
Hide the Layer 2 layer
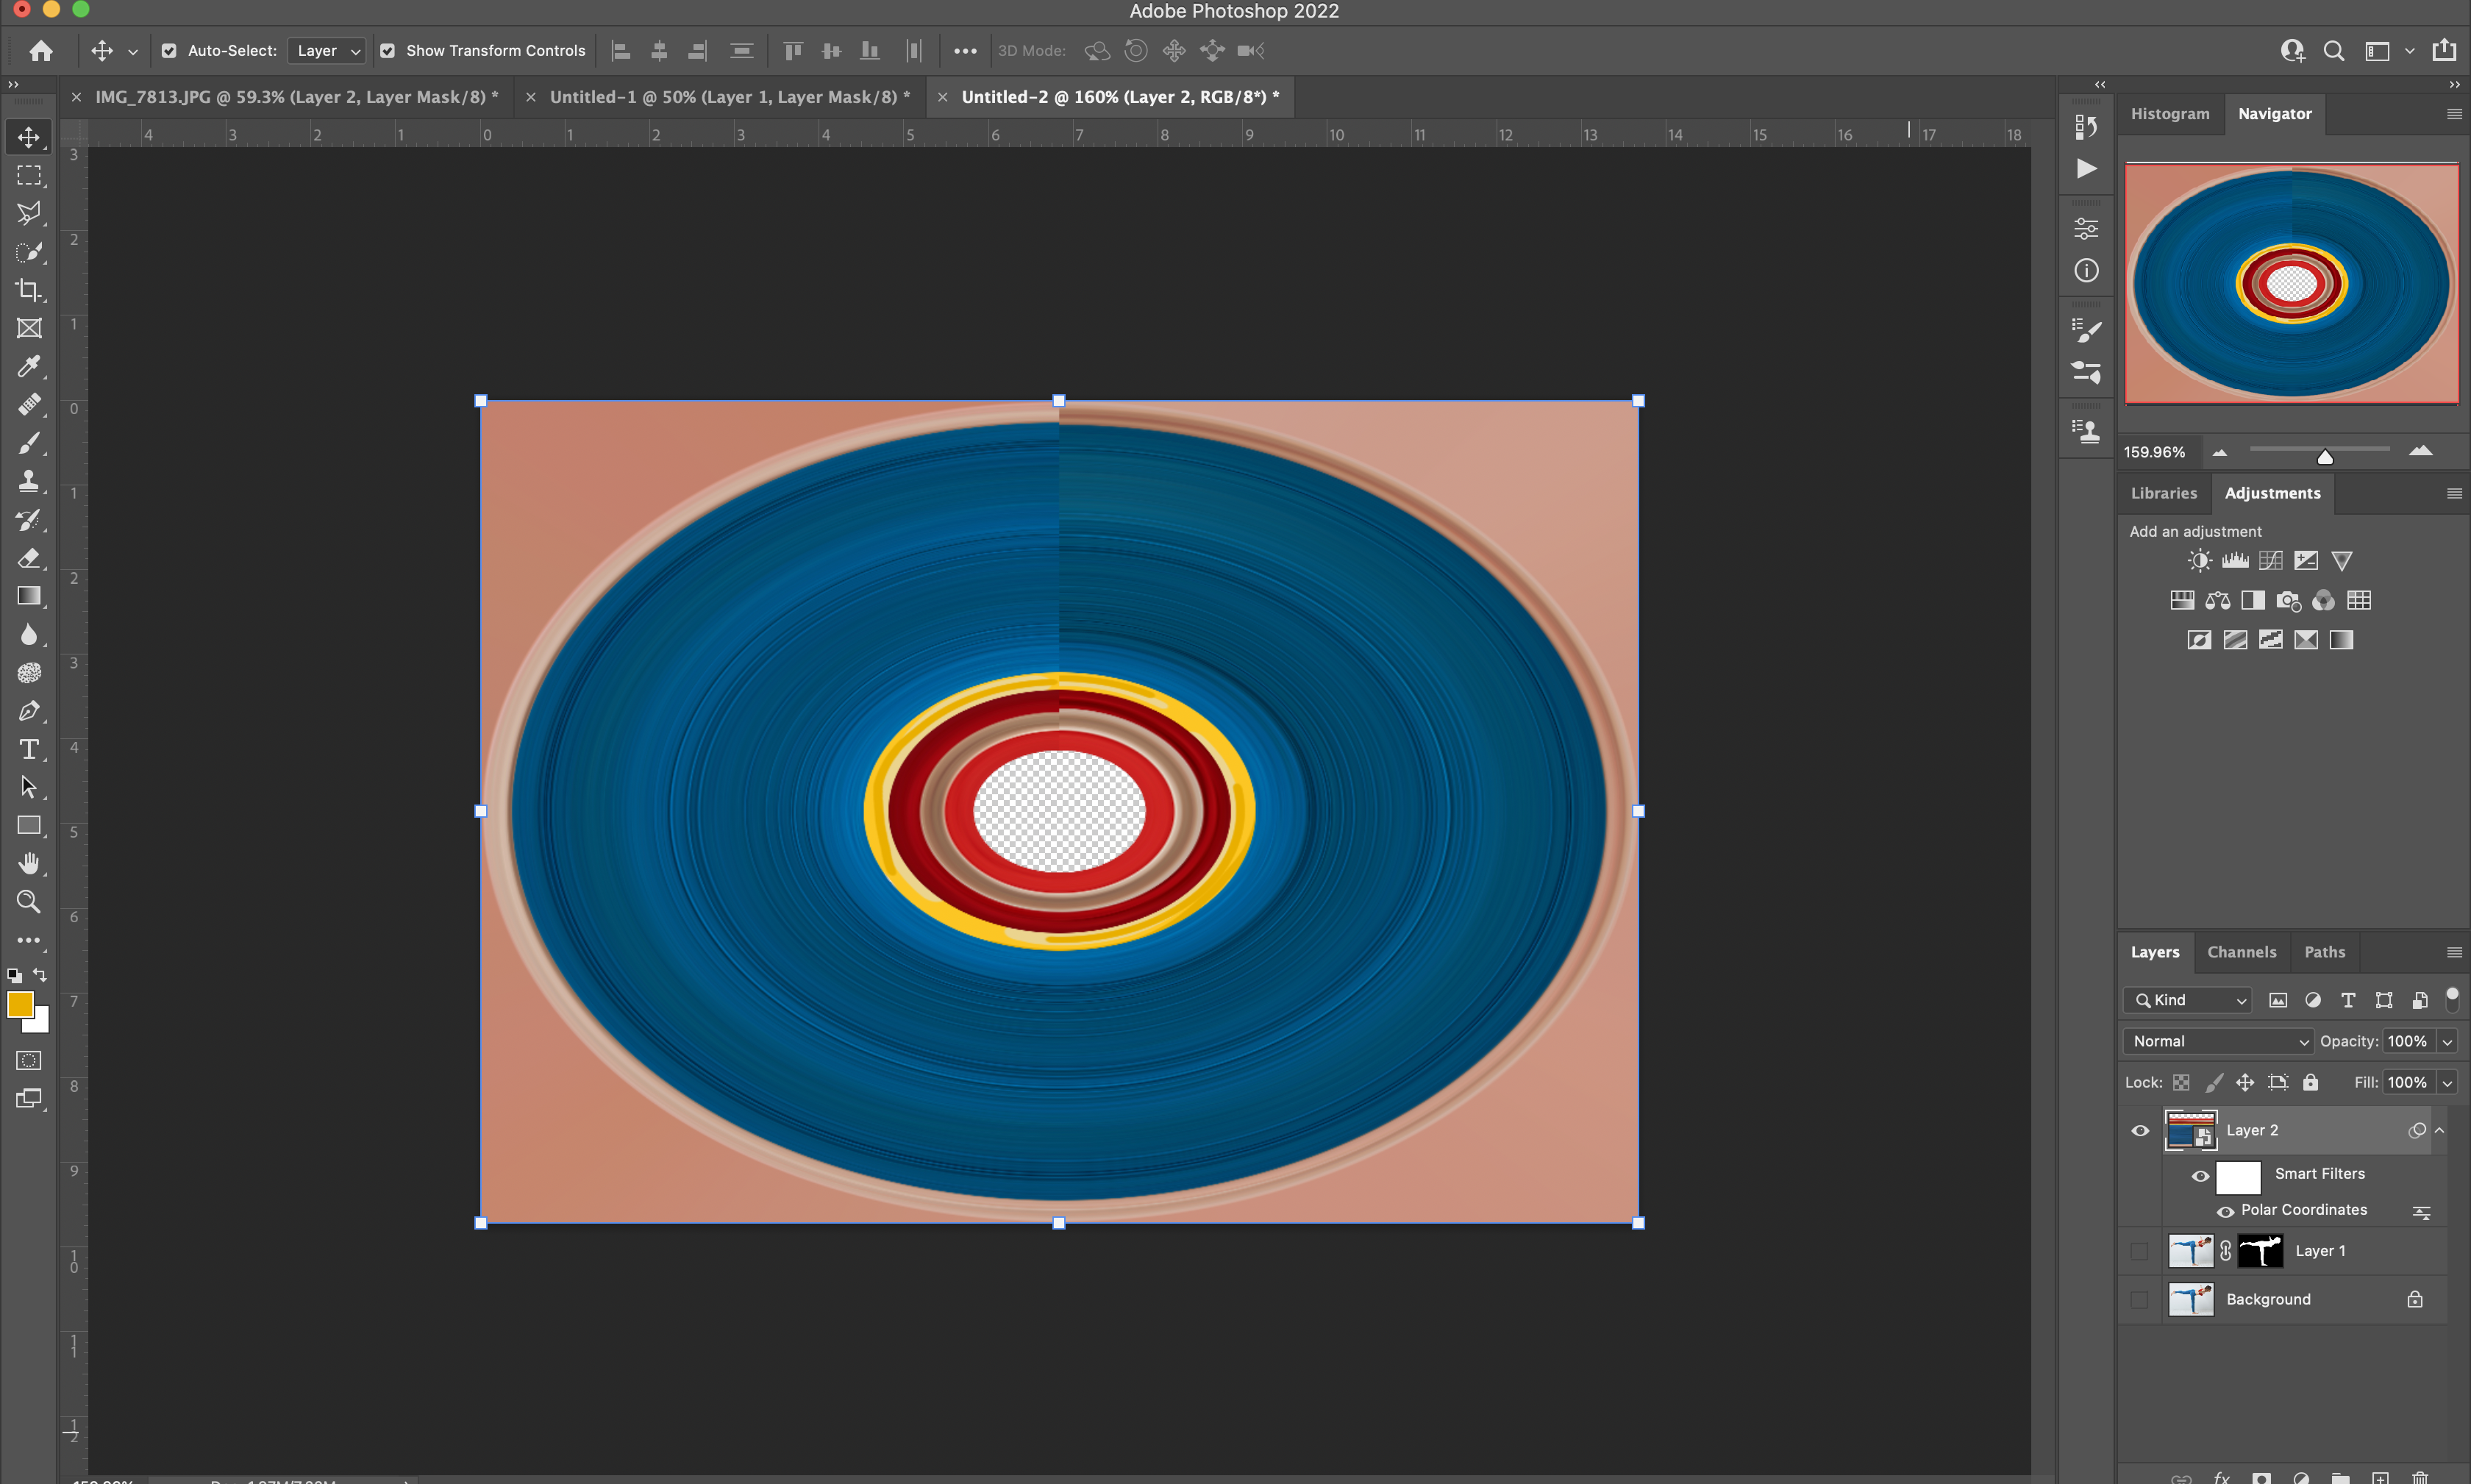click(x=2139, y=1130)
